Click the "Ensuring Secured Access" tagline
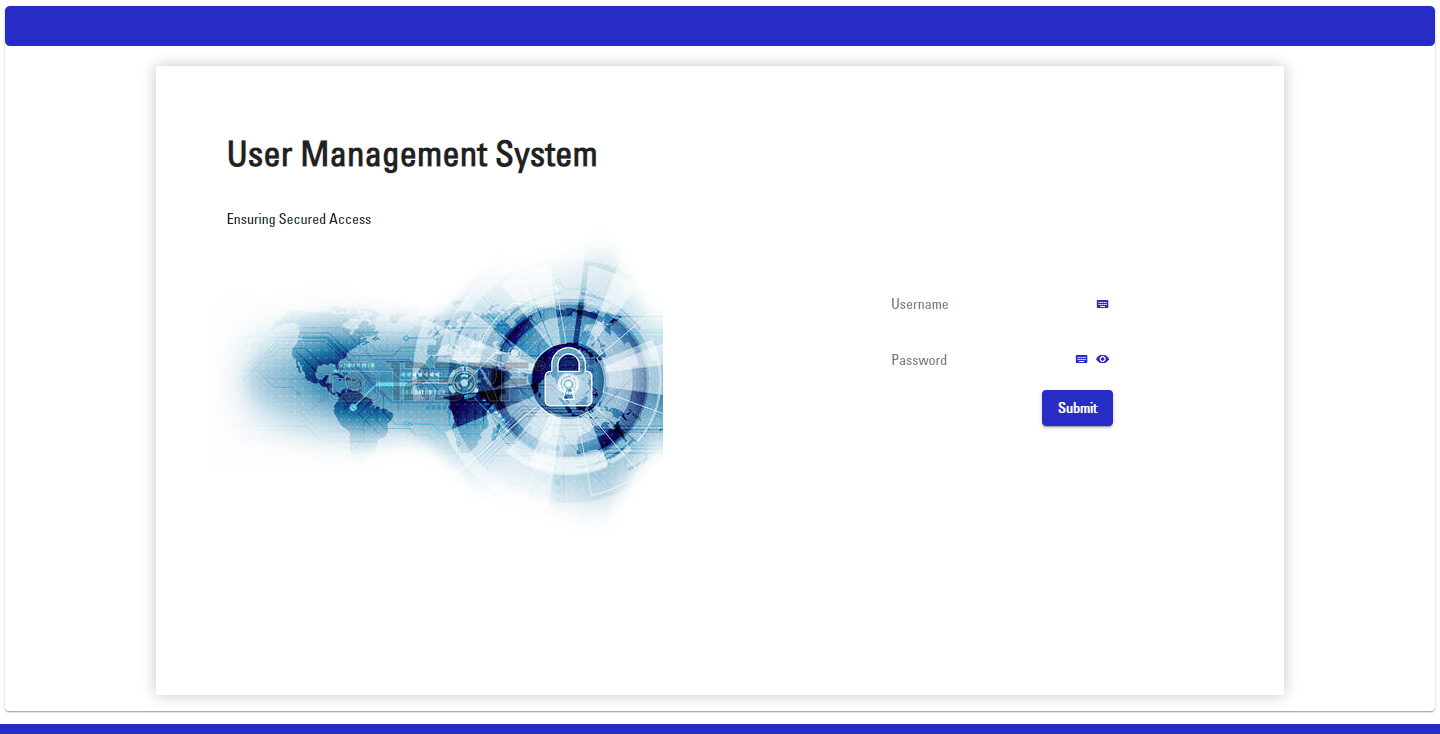Viewport: 1440px width, 734px height. point(298,219)
